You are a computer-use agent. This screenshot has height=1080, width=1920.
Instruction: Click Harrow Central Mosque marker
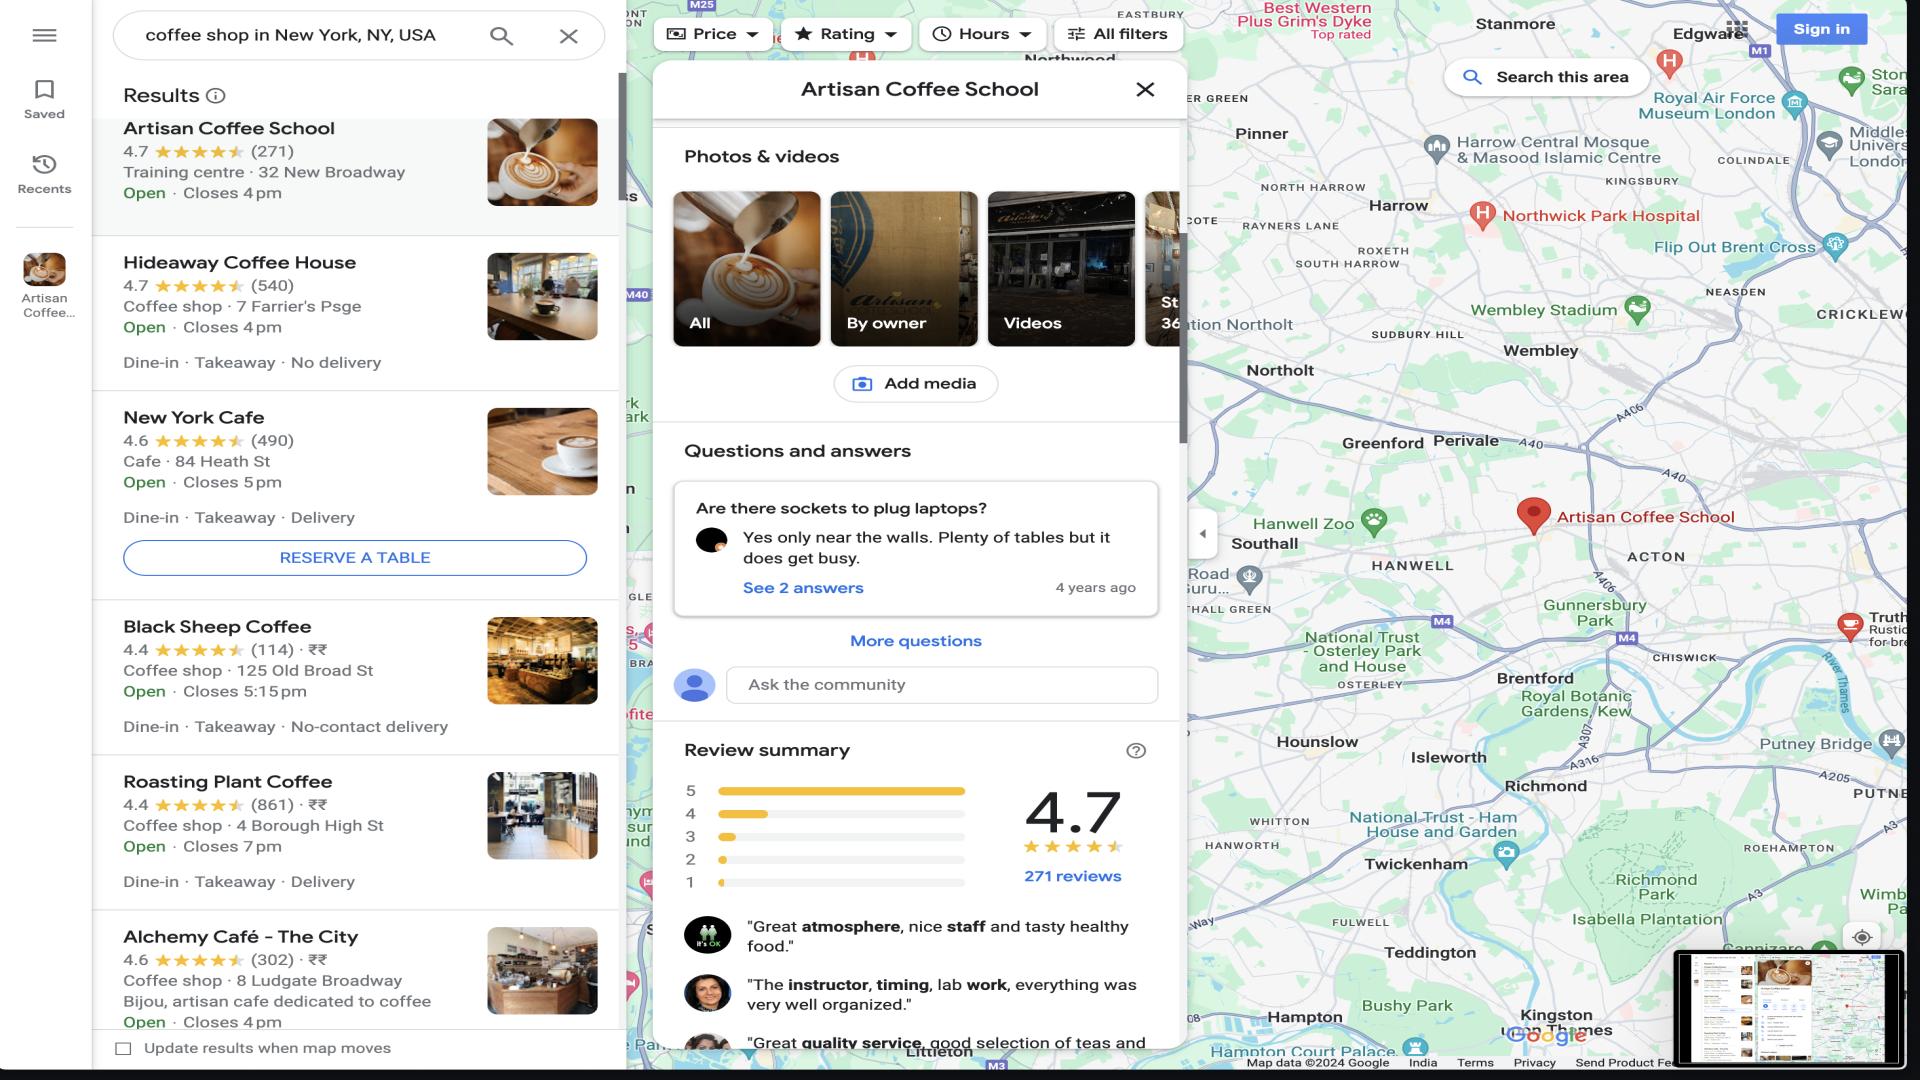(x=1437, y=149)
